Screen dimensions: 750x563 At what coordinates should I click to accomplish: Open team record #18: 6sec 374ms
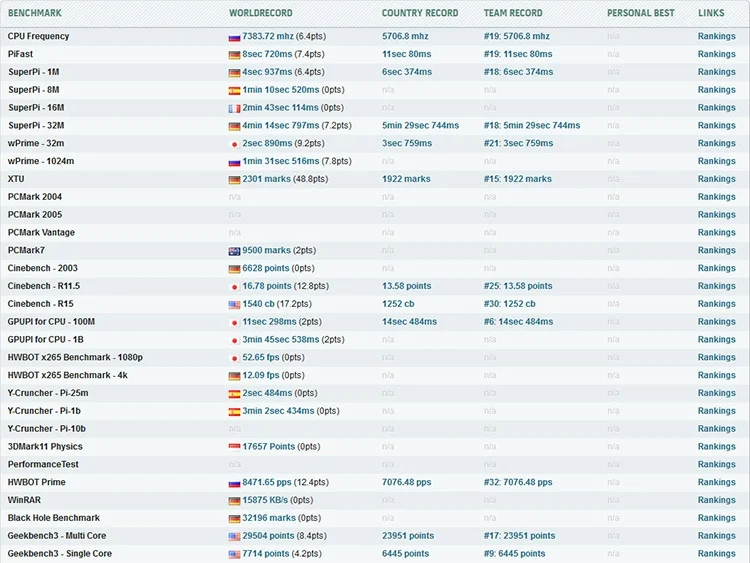518,72
